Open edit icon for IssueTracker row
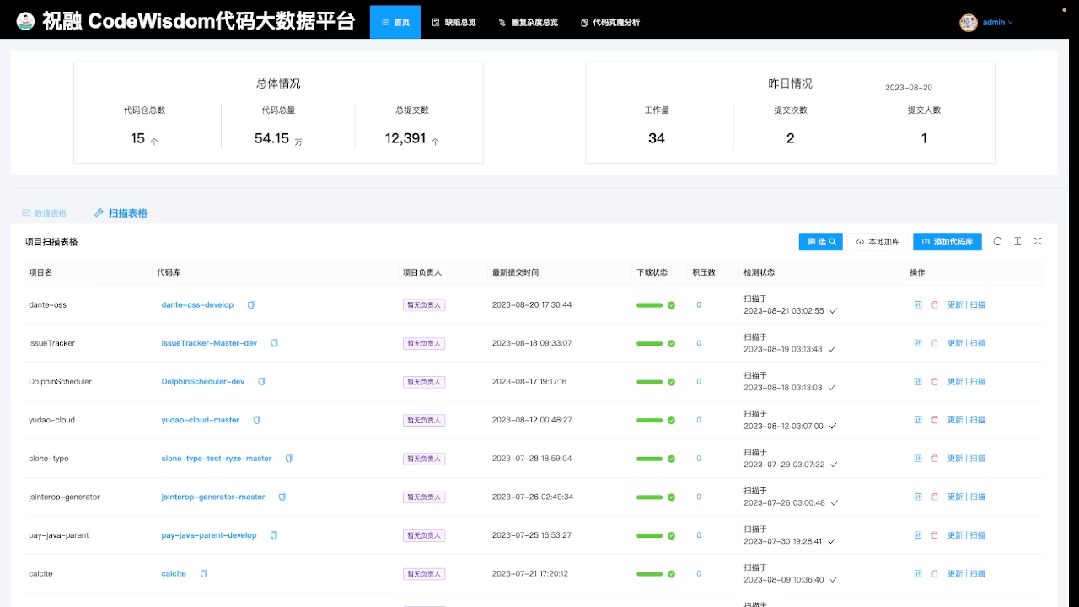The image size is (1079, 607). [x=917, y=343]
